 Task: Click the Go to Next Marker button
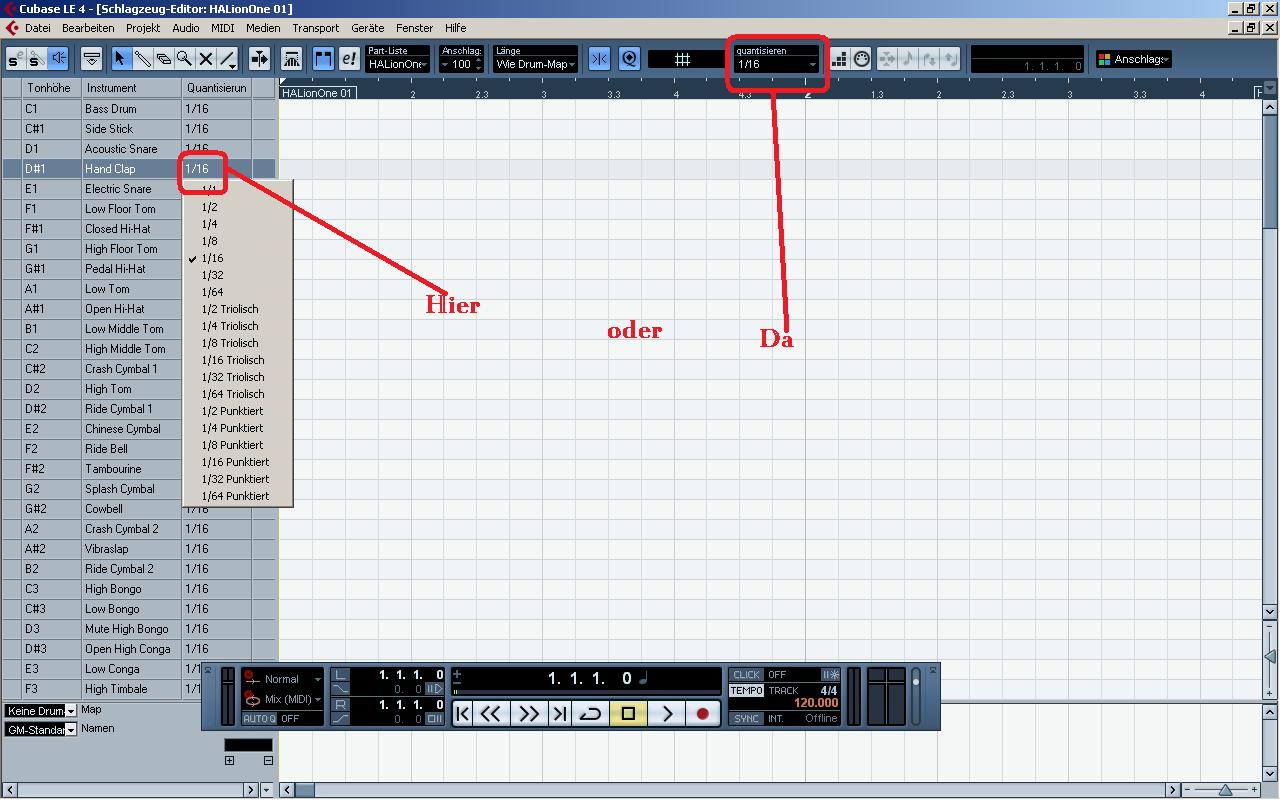pos(560,713)
